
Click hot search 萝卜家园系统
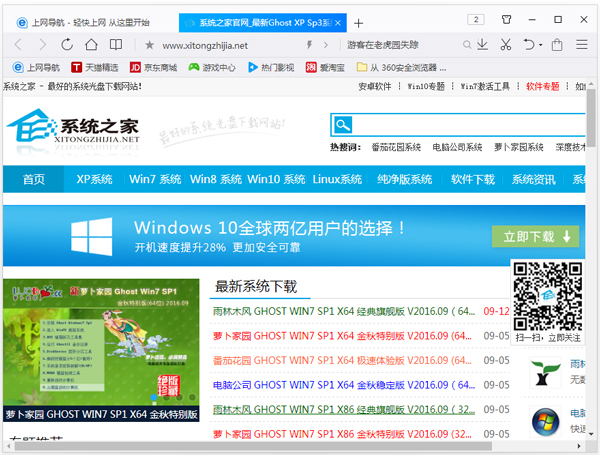pos(518,147)
